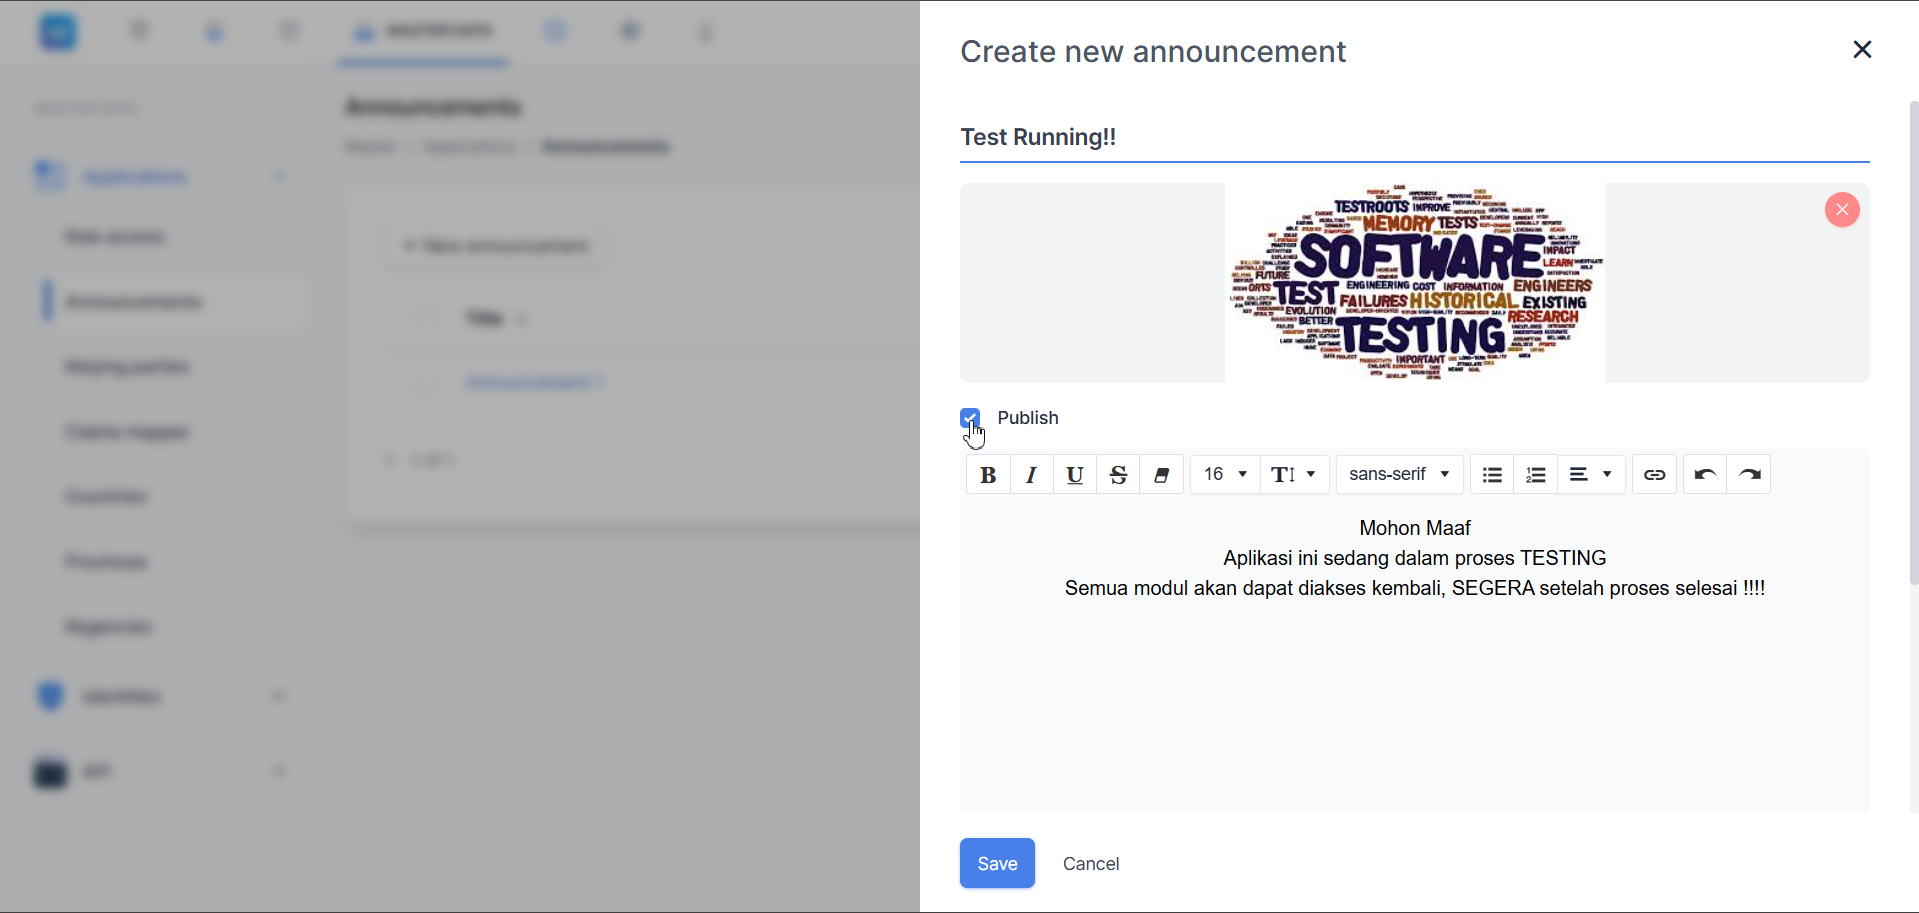Click the software testing word cloud image

(1415, 283)
